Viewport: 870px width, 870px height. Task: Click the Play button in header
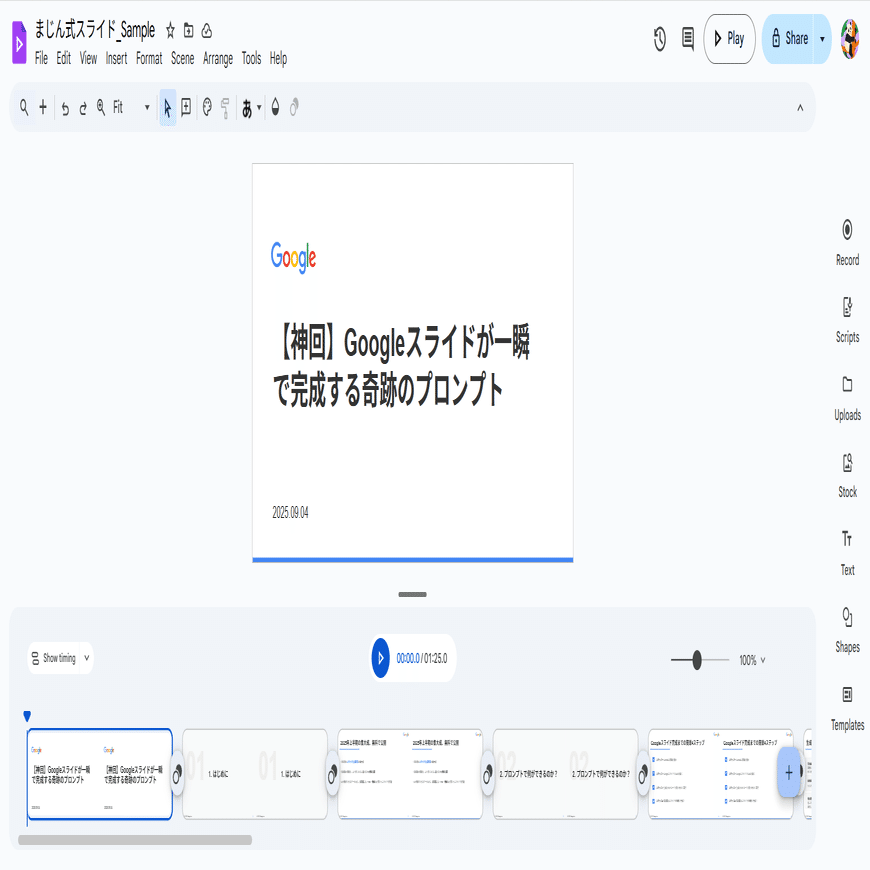pyautogui.click(x=729, y=39)
